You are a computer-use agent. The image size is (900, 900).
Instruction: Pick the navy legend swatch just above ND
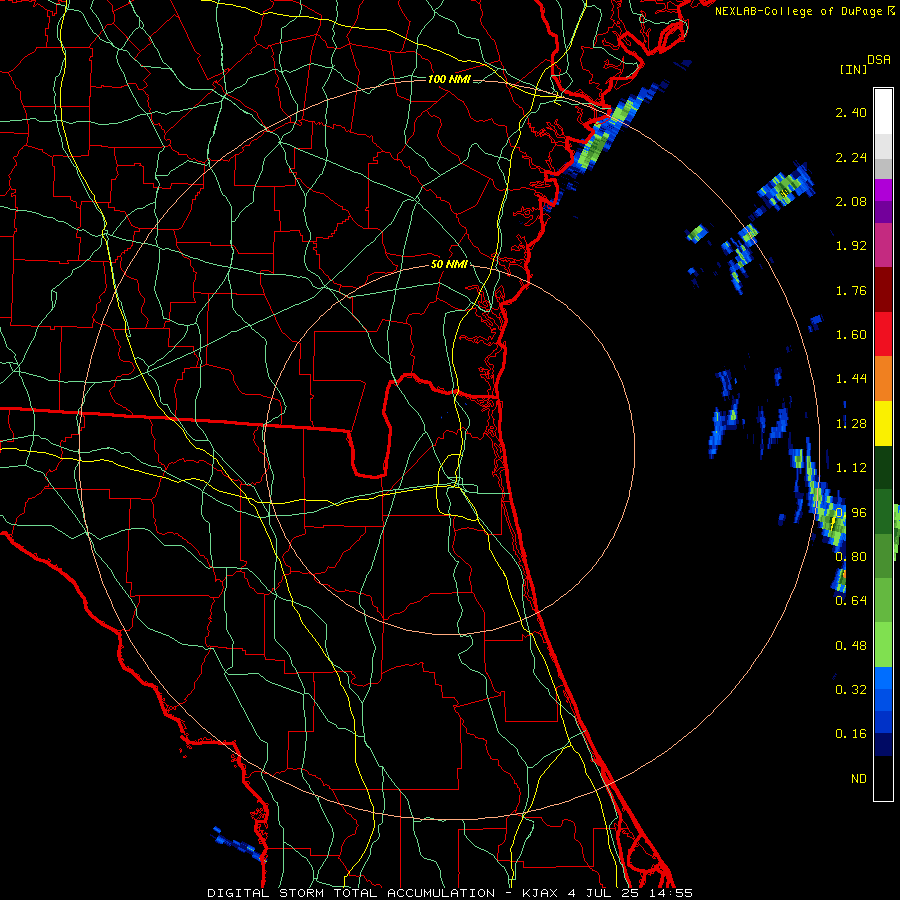[883, 744]
